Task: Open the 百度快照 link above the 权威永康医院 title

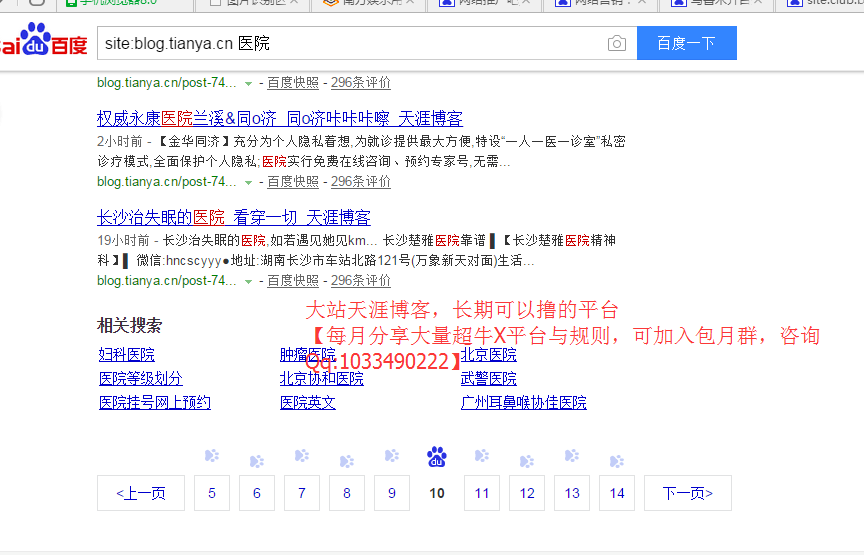Action: tap(293, 83)
